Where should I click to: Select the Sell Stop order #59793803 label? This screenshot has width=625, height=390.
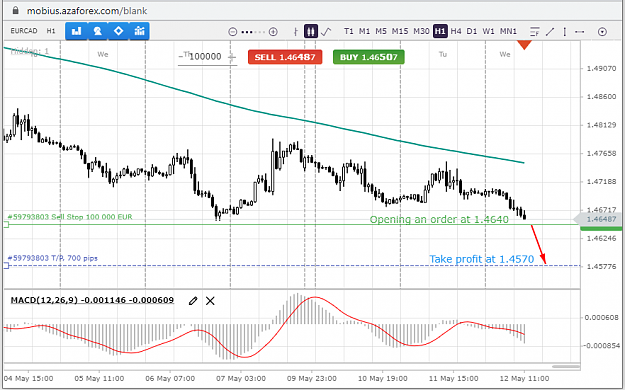[70, 217]
